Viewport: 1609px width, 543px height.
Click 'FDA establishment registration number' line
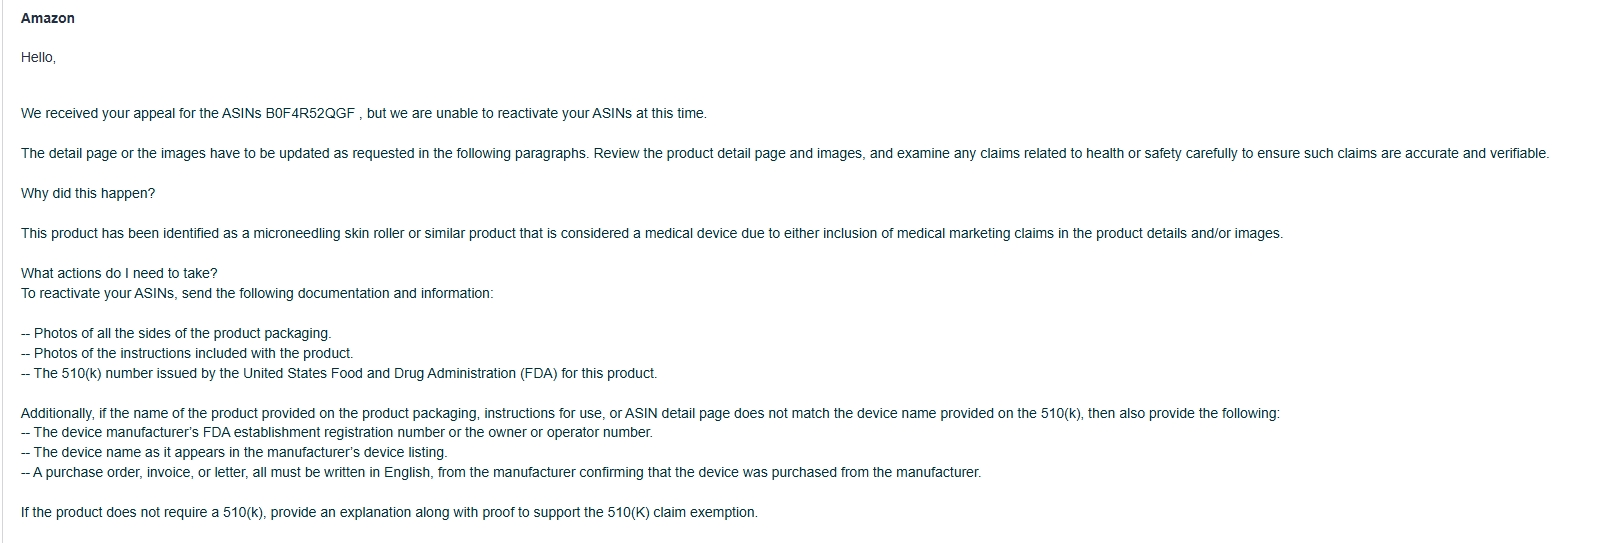(x=337, y=432)
